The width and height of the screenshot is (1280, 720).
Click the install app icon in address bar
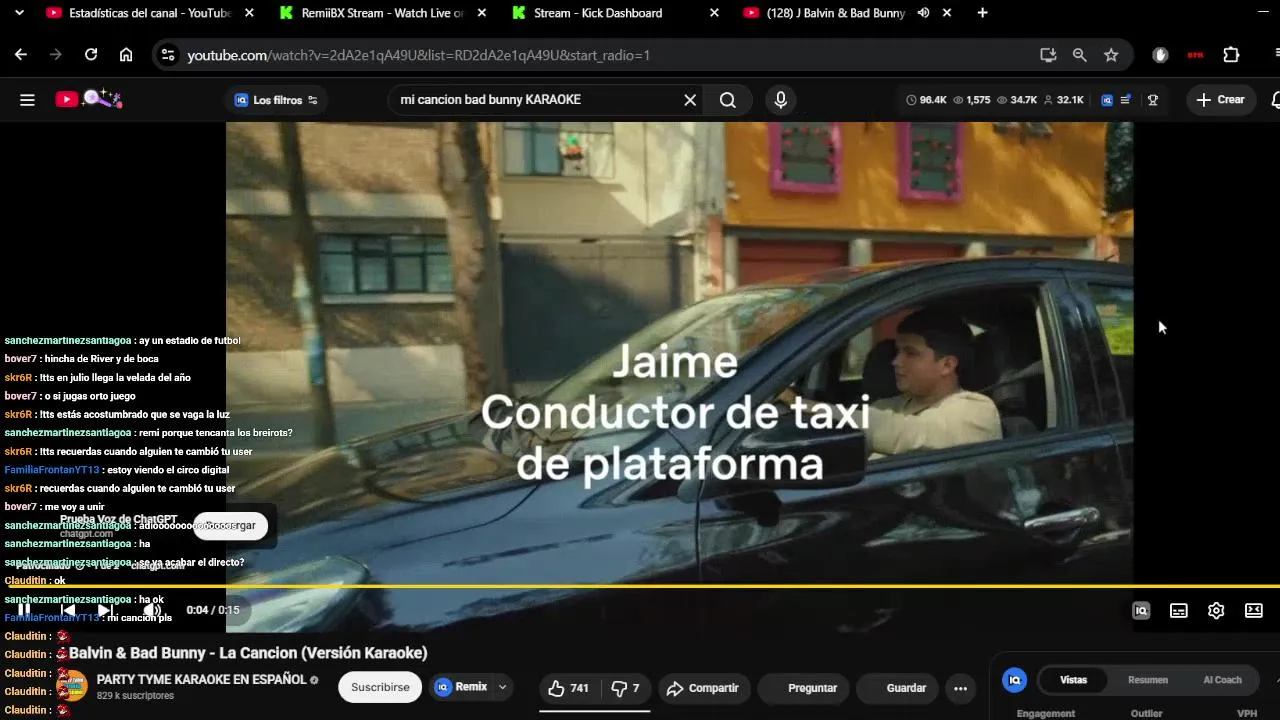(x=1048, y=55)
